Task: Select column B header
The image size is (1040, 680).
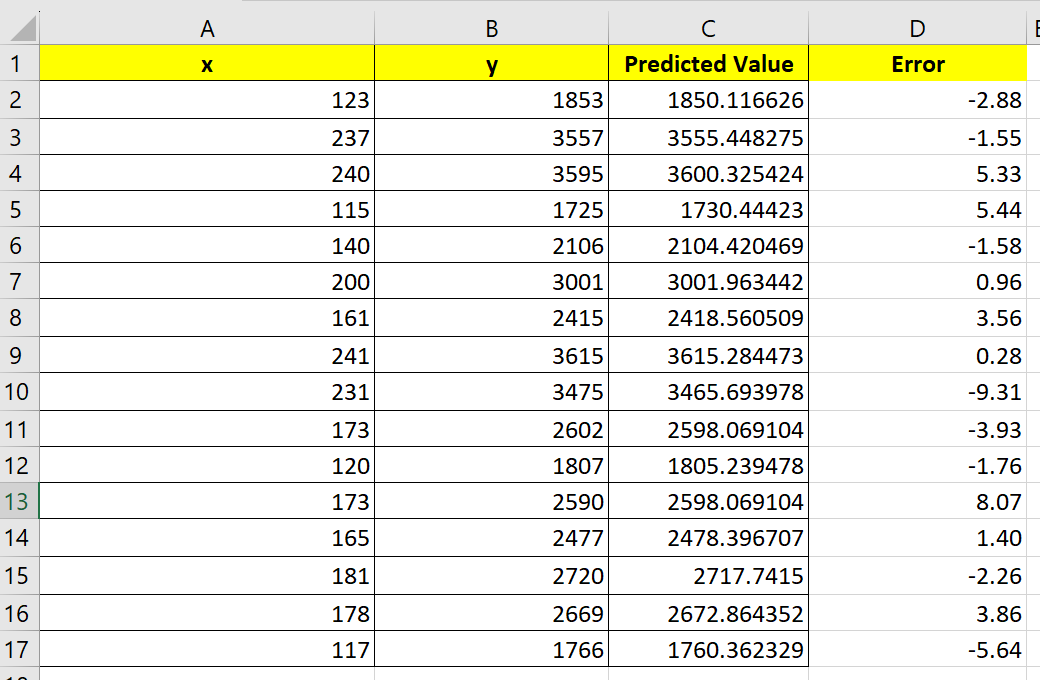Action: 490,28
